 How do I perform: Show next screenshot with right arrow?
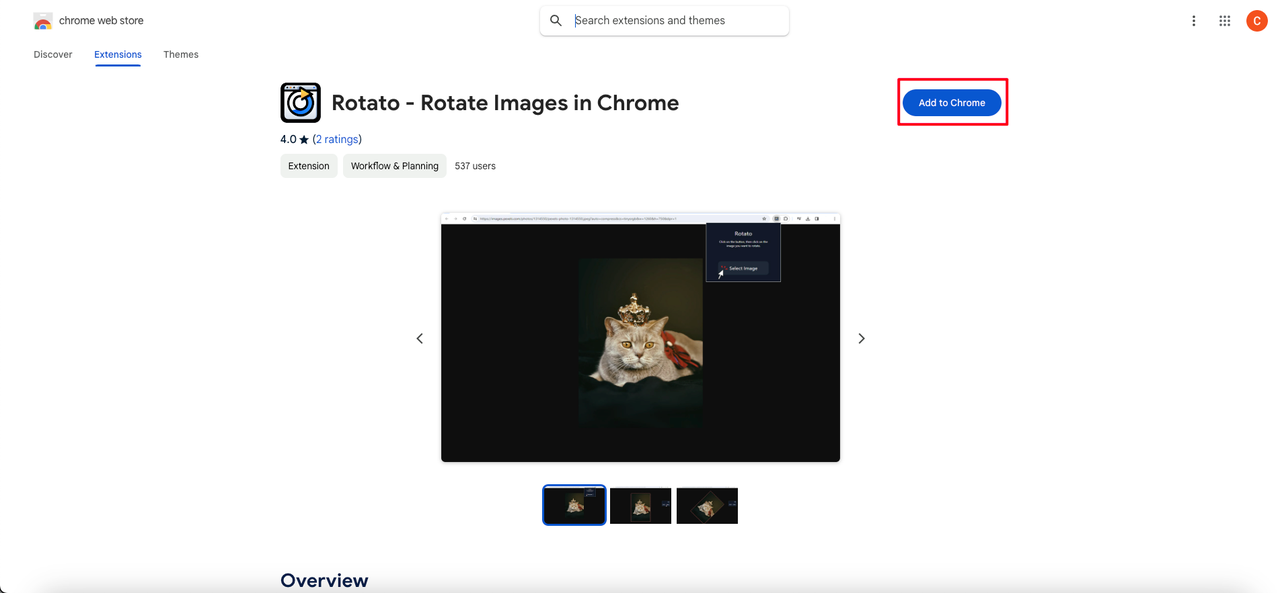click(861, 339)
